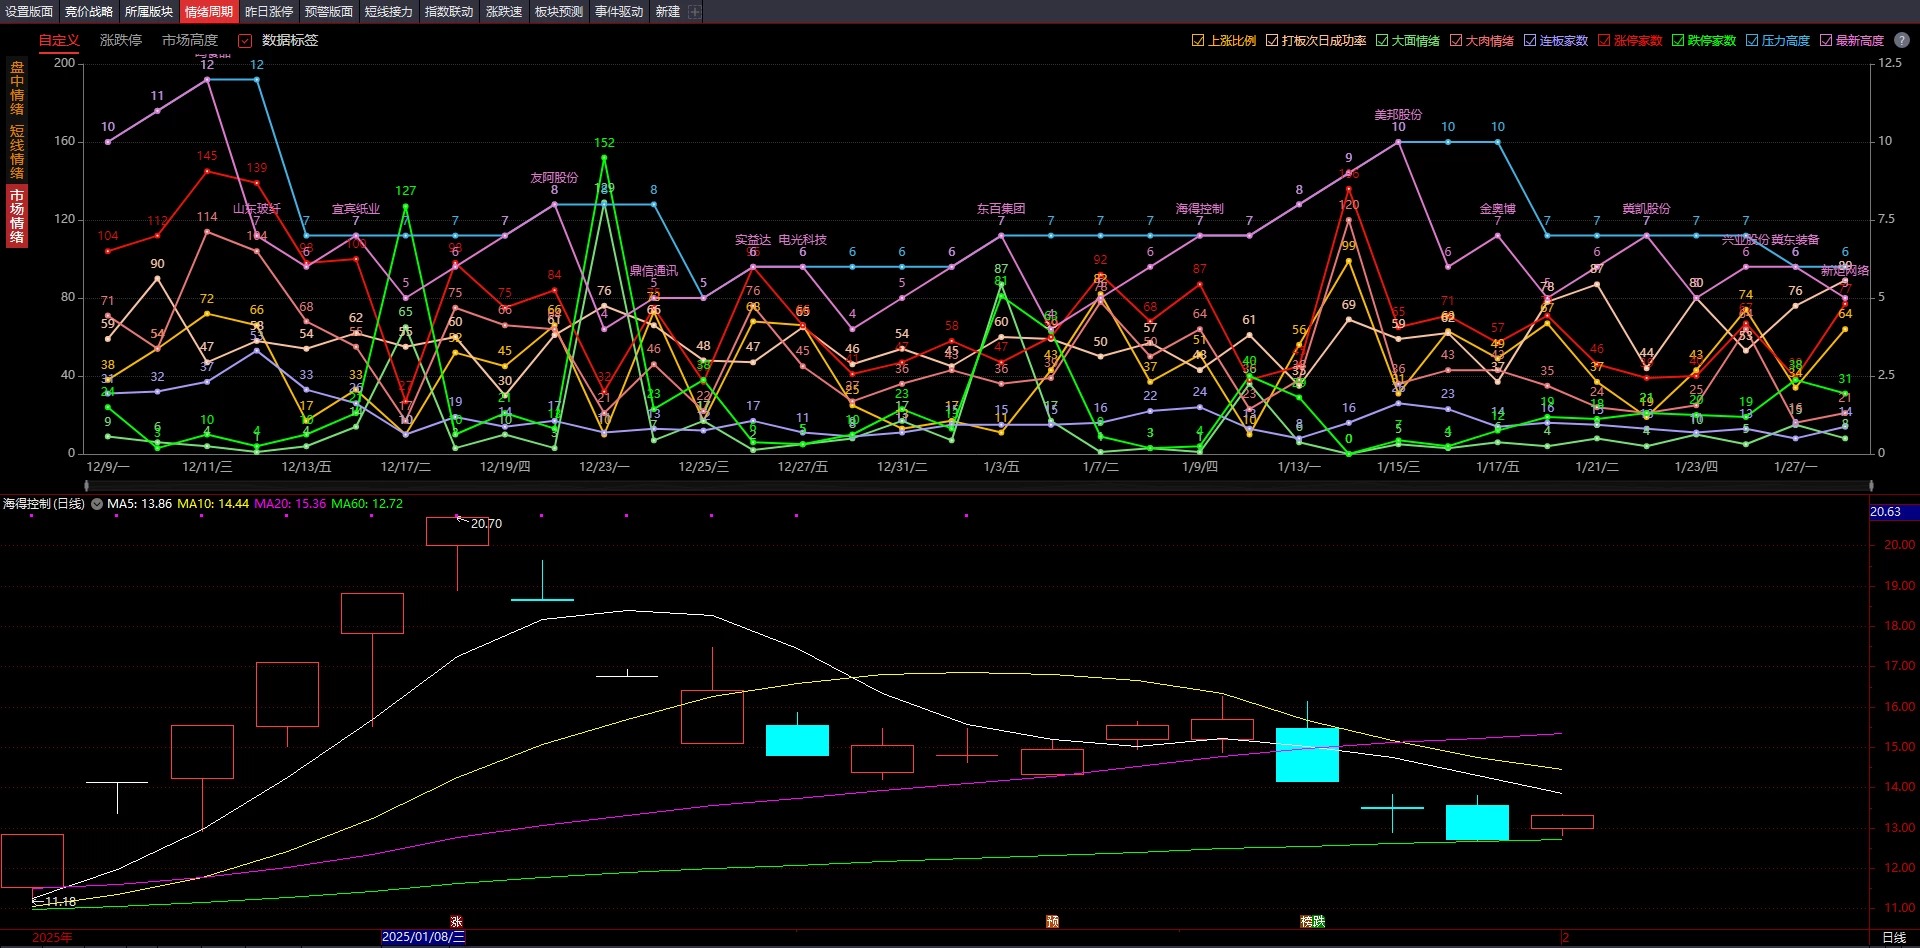1920x948 pixels.
Task: Click the 冀凯股份 stock label on chart
Action: 1646,209
